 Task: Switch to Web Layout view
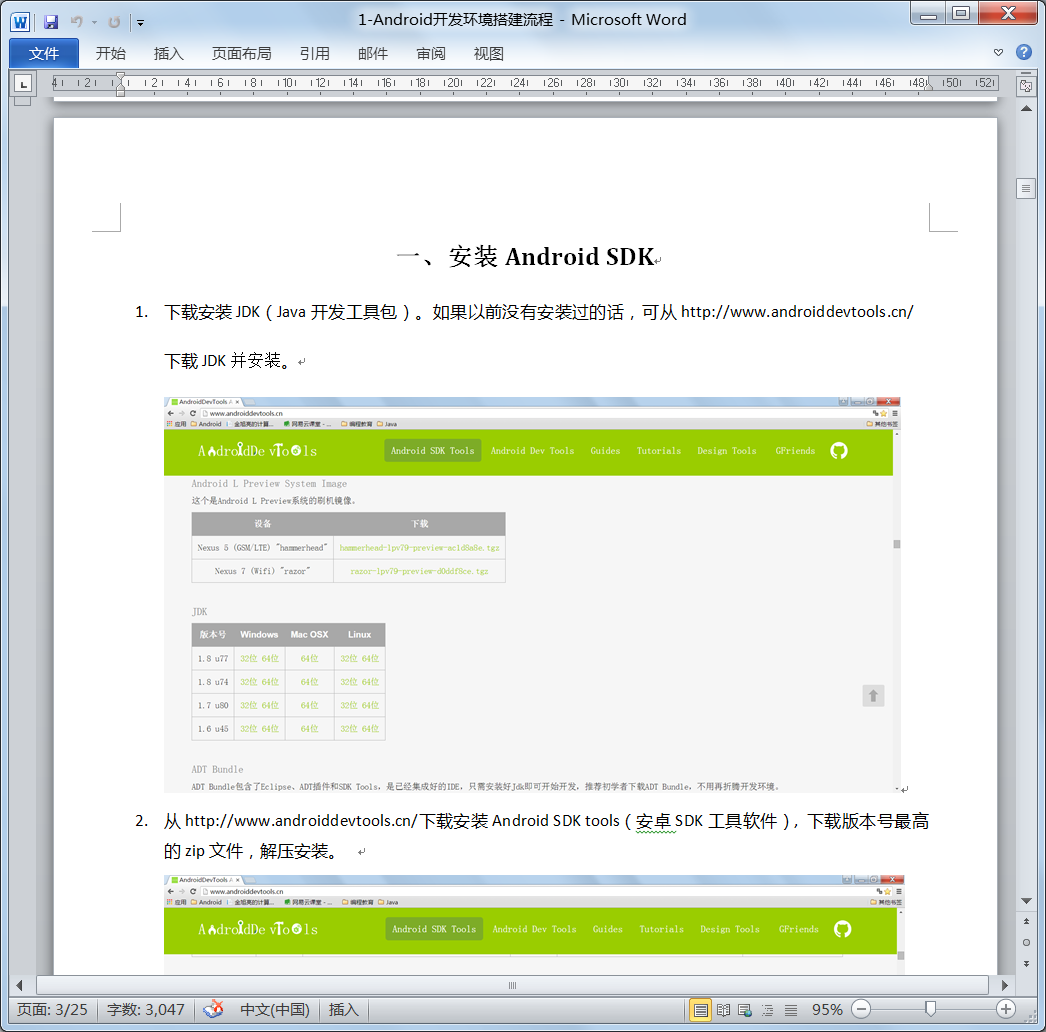tap(745, 1010)
